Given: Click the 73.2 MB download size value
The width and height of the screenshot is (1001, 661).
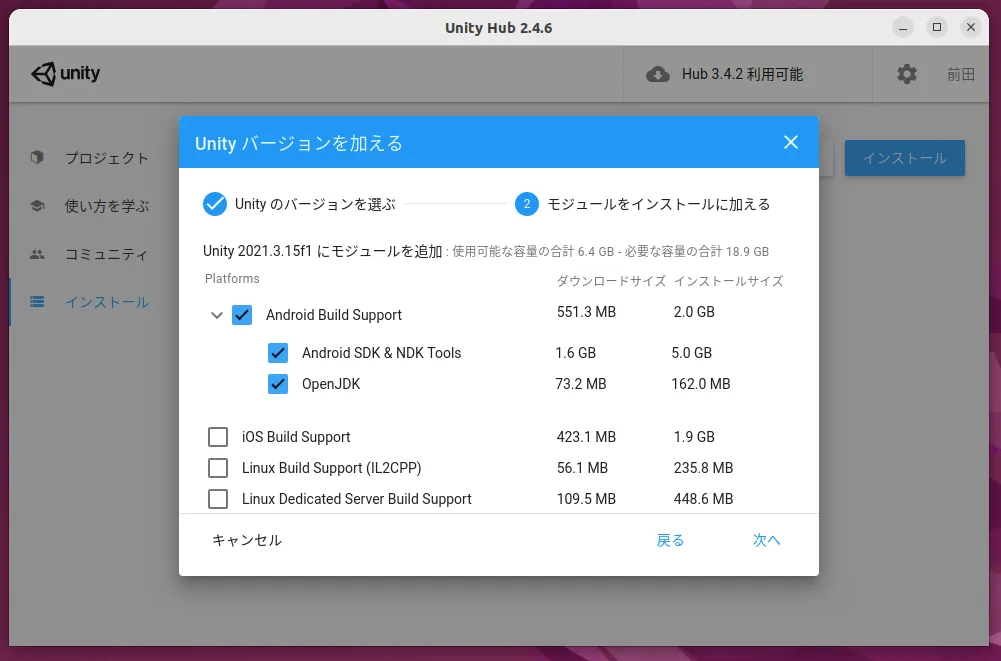Looking at the screenshot, I should coord(581,384).
